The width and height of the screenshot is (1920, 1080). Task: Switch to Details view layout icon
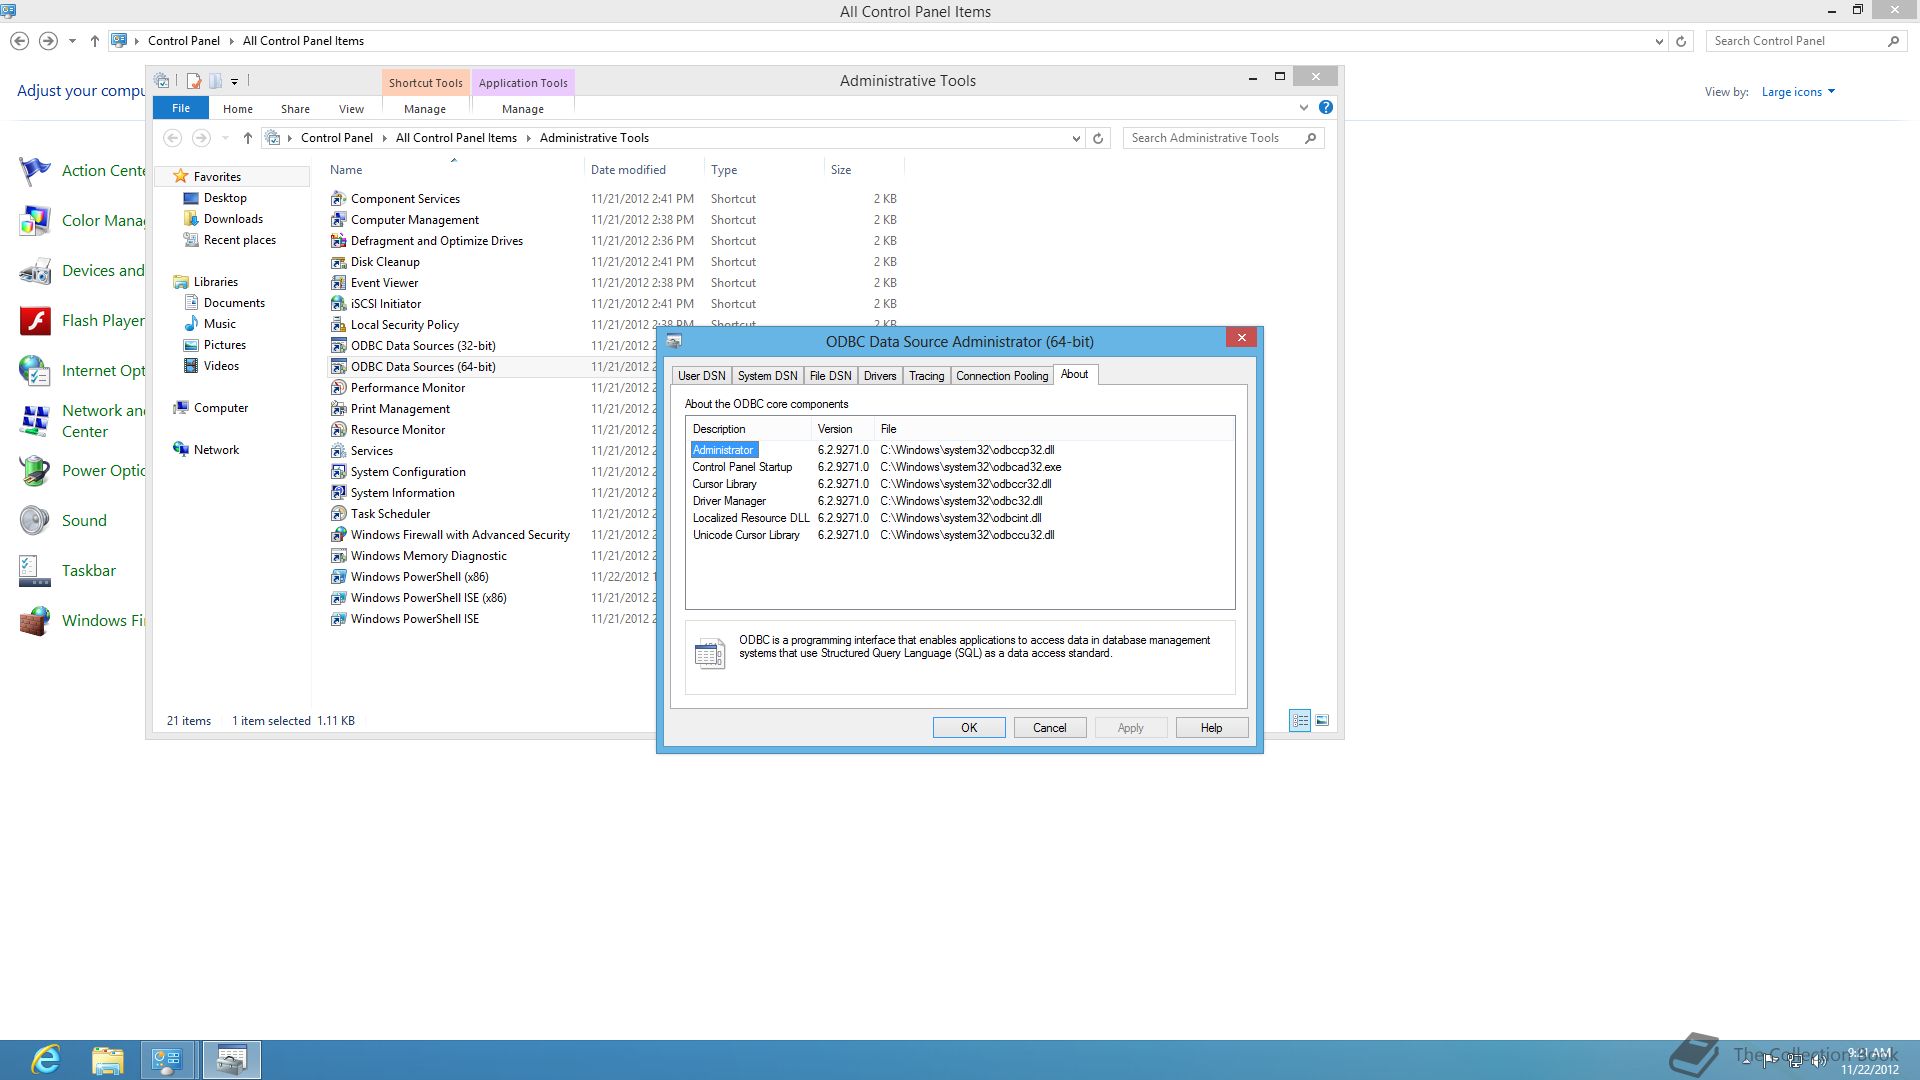pos(1300,720)
